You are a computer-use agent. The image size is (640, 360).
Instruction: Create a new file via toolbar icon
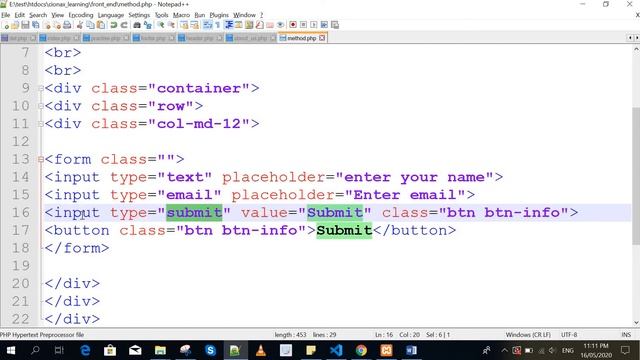click(x=5, y=25)
